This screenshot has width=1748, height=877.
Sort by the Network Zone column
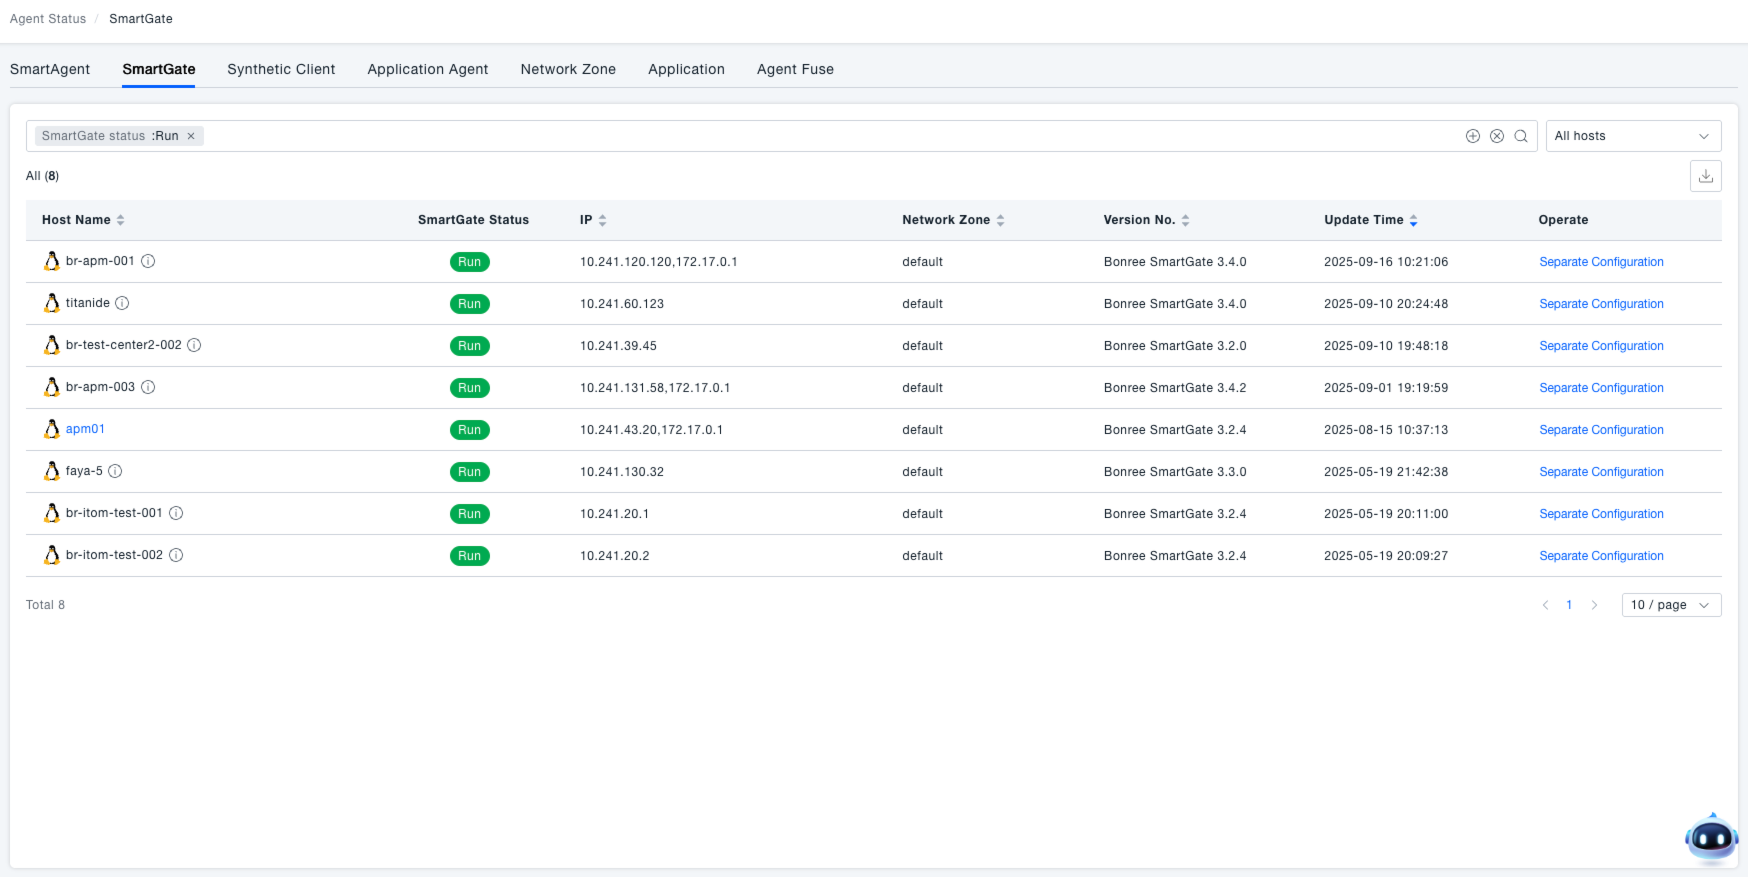[x=1000, y=220]
